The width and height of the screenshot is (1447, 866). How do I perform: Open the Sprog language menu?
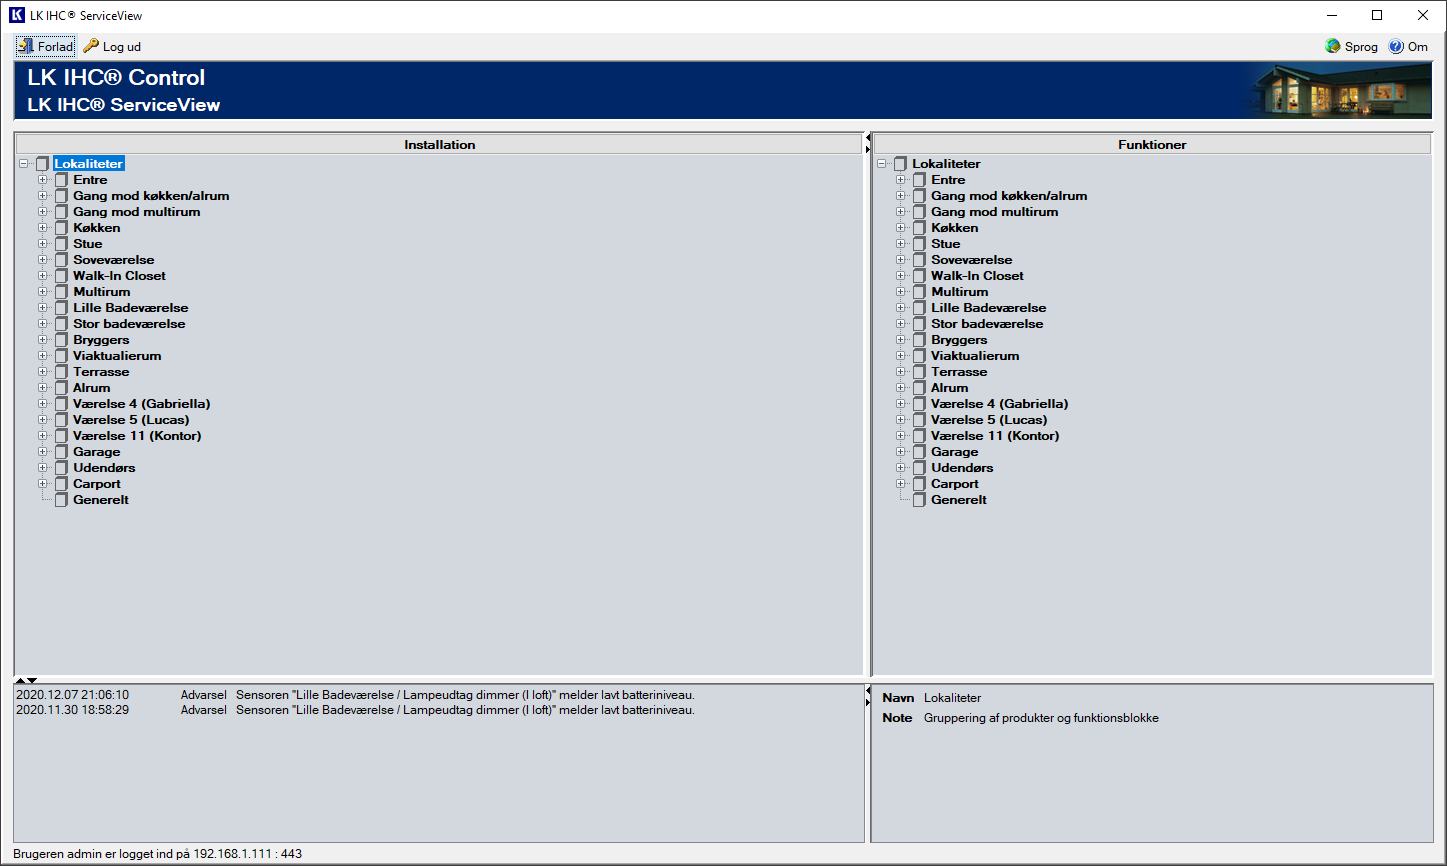tap(1351, 46)
